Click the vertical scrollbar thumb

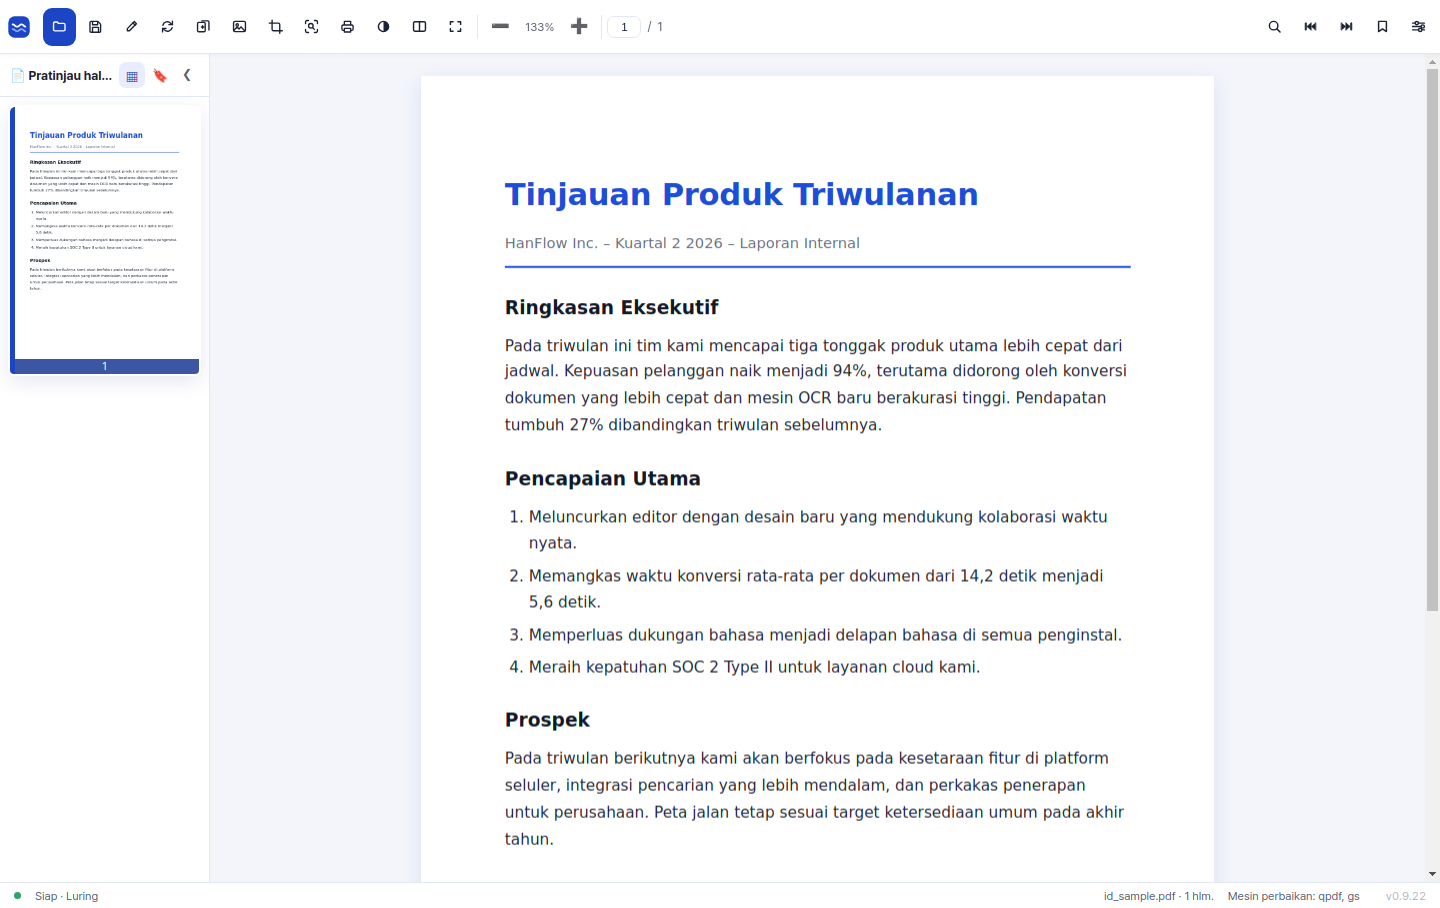pos(1432,340)
